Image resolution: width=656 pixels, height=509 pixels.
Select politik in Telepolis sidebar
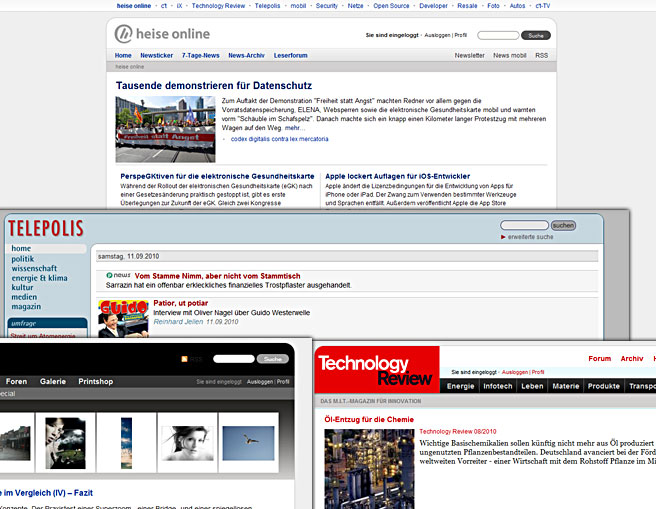(23, 259)
